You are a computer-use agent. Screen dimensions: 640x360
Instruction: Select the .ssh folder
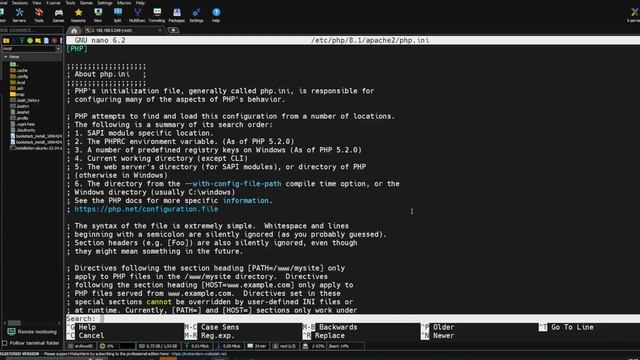coord(17,88)
